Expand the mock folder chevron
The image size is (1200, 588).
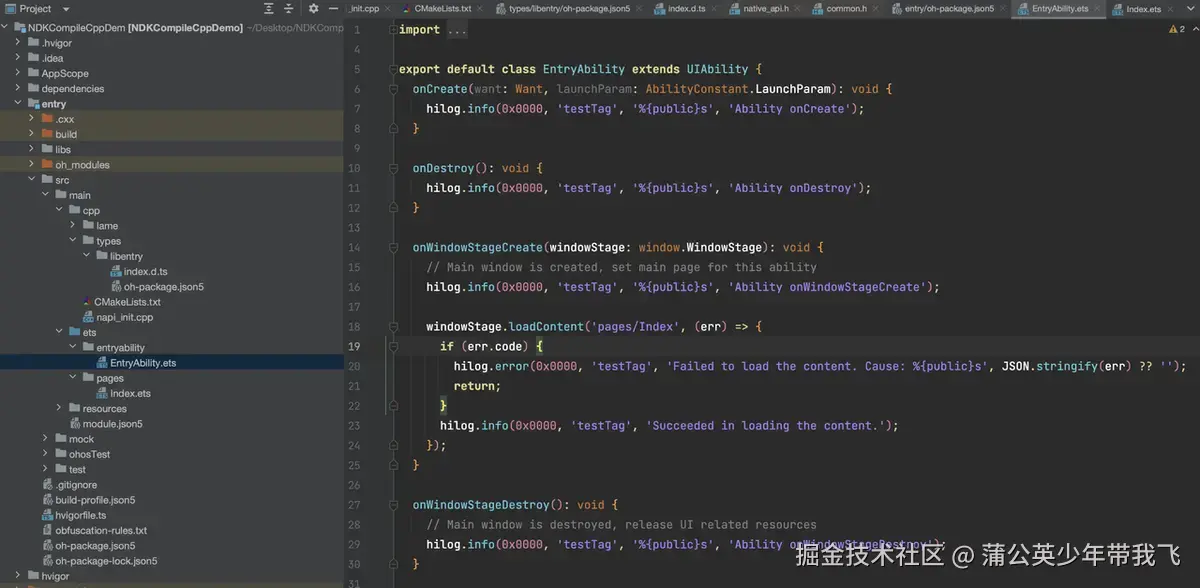point(46,439)
